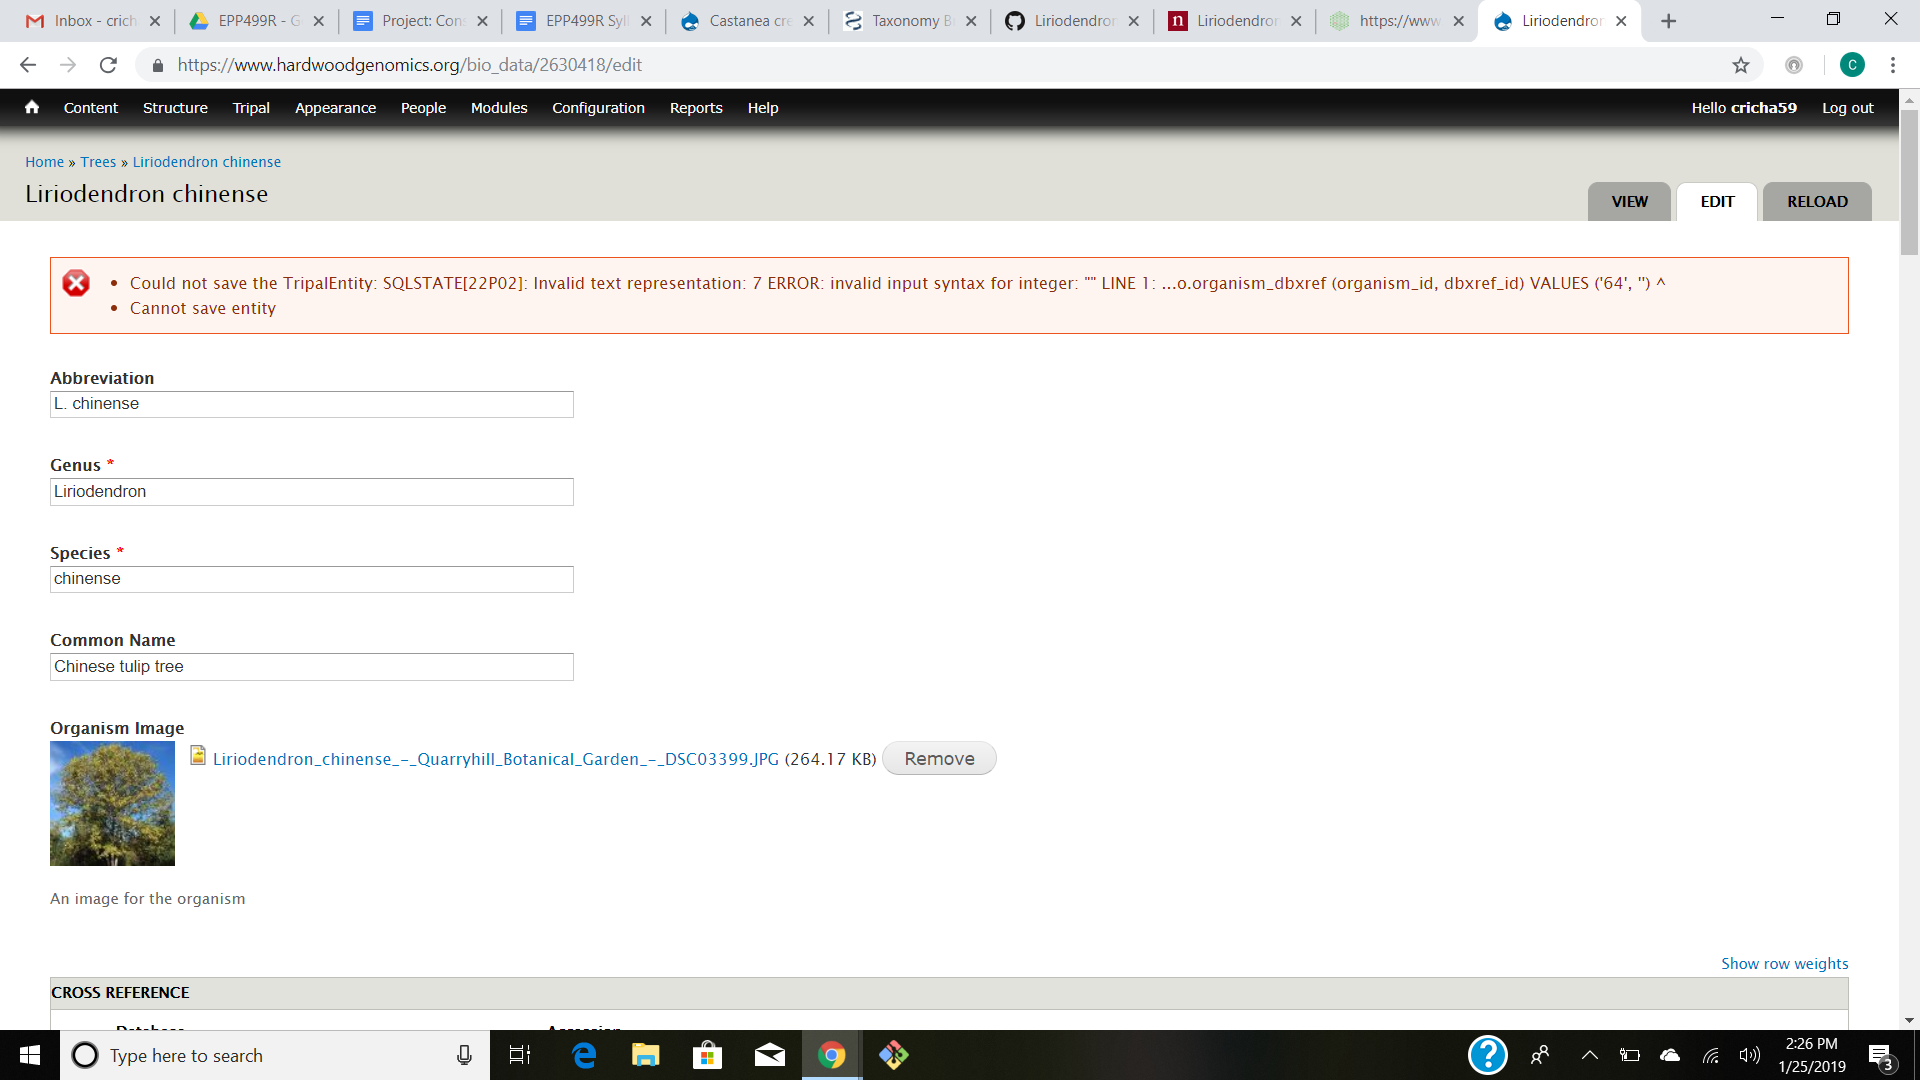
Task: Click the Trees breadcrumb link
Action: tap(97, 161)
